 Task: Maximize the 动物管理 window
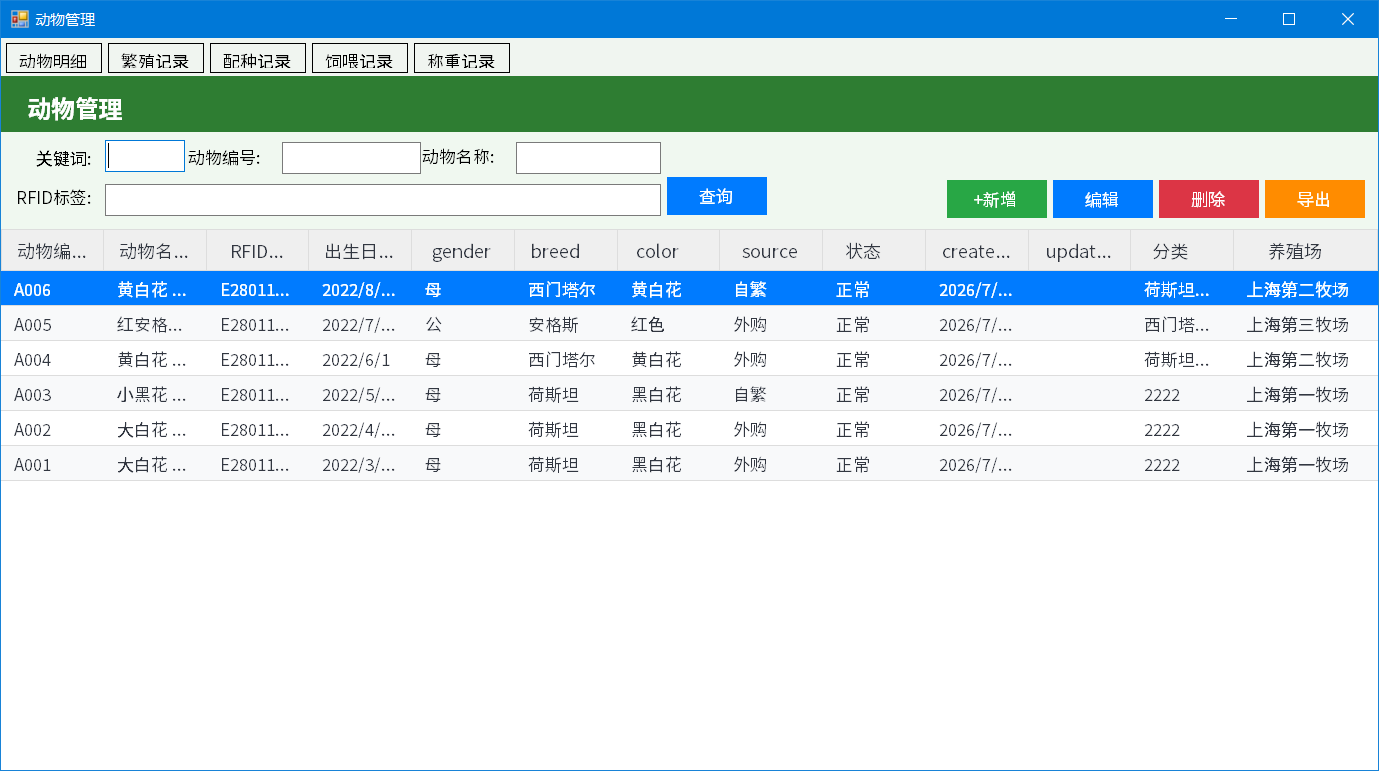pos(1289,19)
